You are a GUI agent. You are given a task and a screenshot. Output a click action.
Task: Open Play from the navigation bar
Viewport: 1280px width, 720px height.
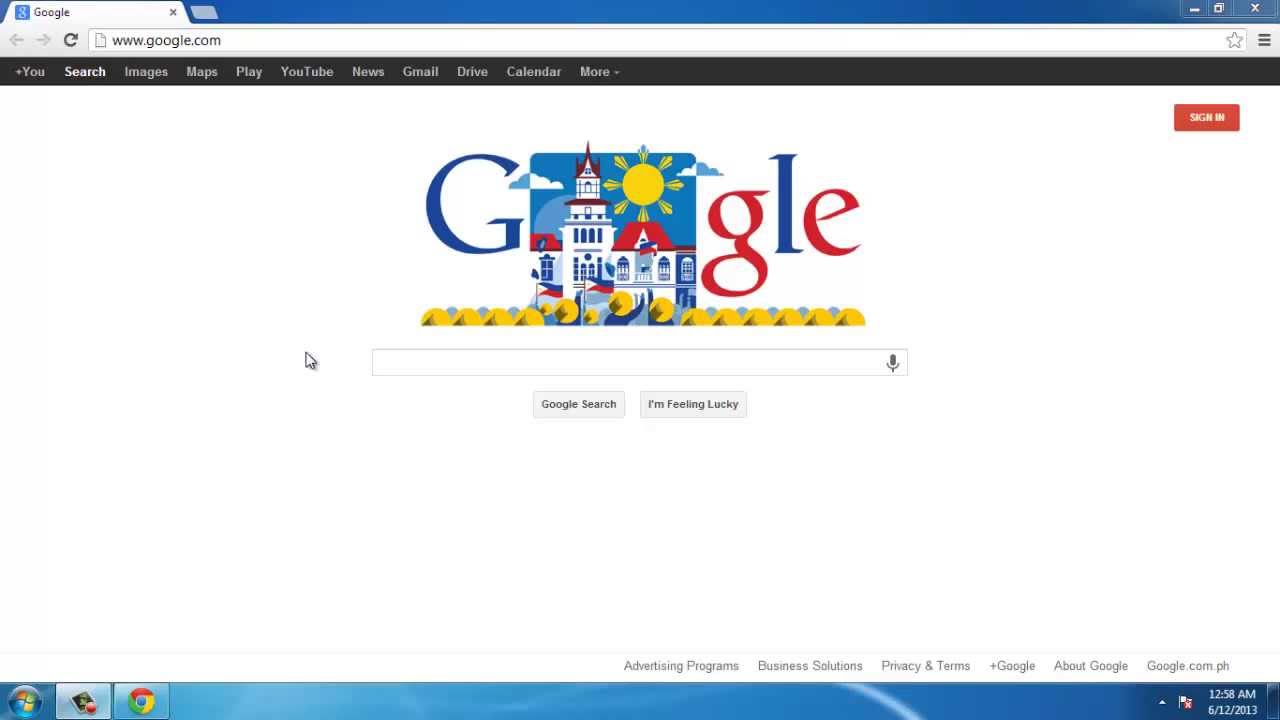249,71
